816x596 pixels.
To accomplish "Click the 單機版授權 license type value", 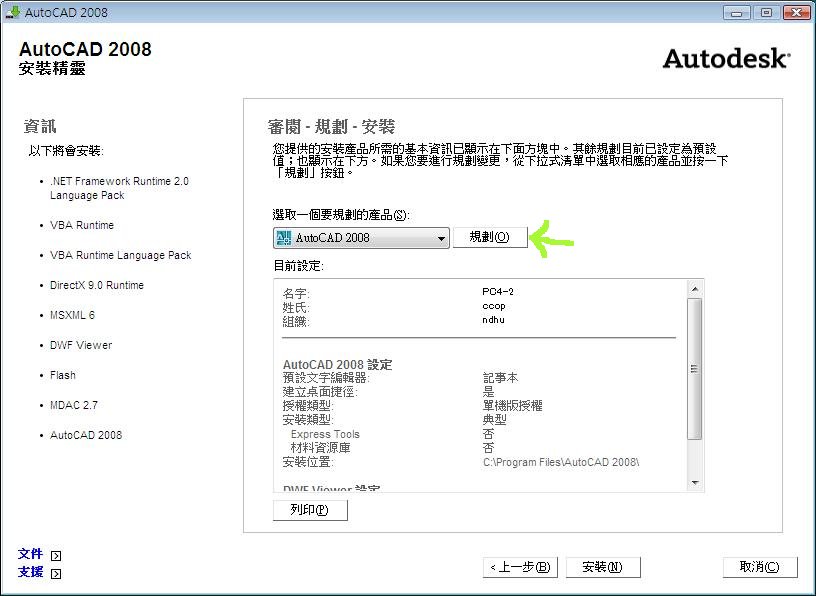I will click(513, 406).
